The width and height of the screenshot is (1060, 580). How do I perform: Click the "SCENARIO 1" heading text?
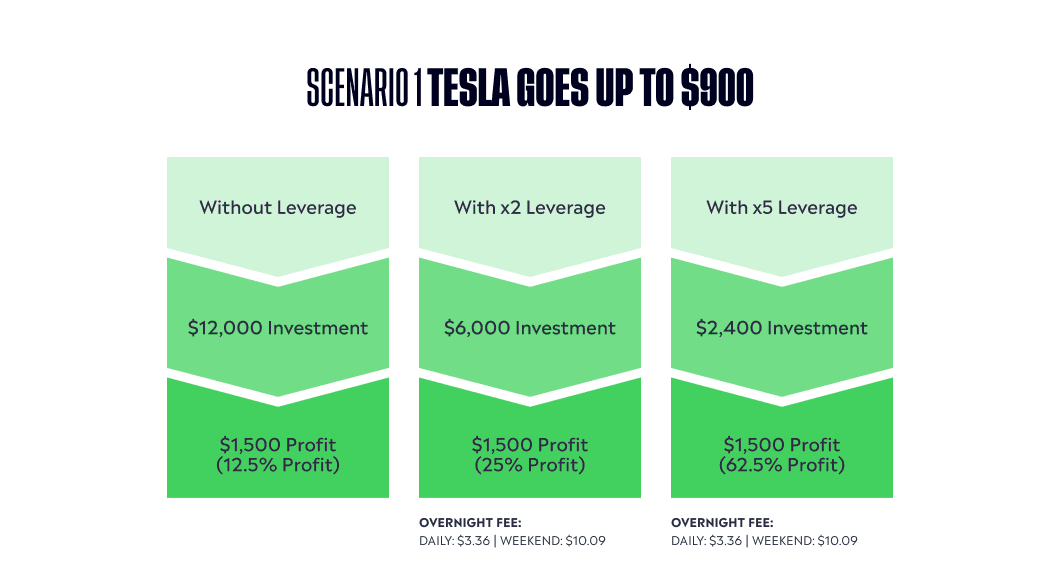point(364,89)
